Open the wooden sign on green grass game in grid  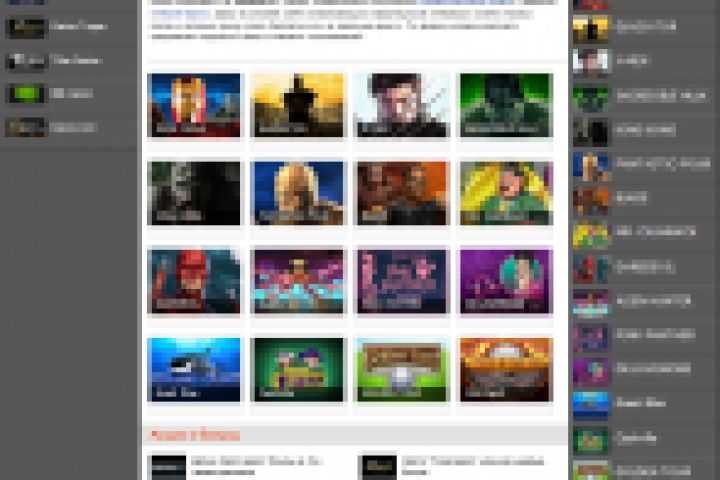[402, 370]
